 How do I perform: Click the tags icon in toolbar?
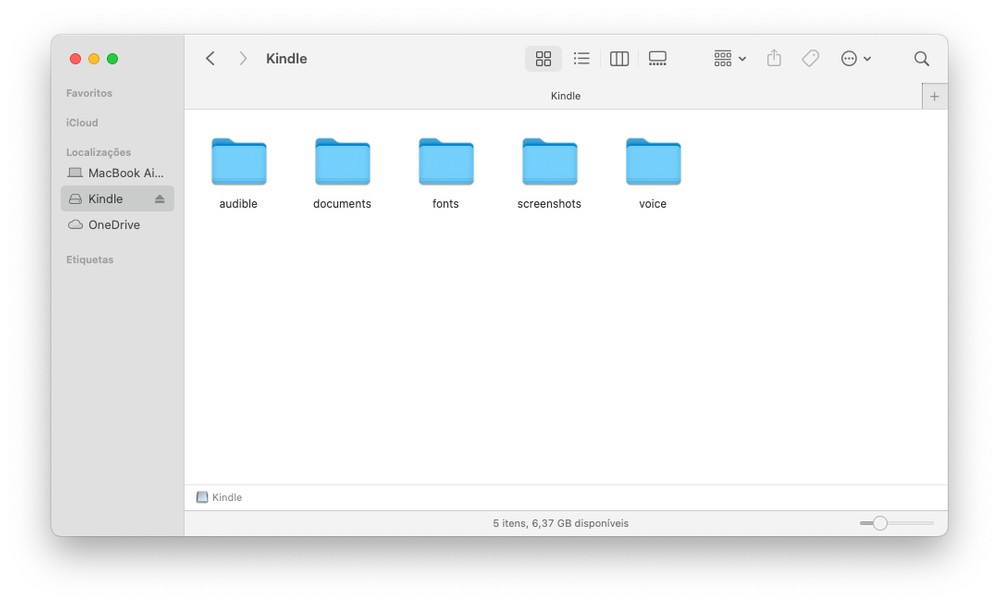point(810,59)
